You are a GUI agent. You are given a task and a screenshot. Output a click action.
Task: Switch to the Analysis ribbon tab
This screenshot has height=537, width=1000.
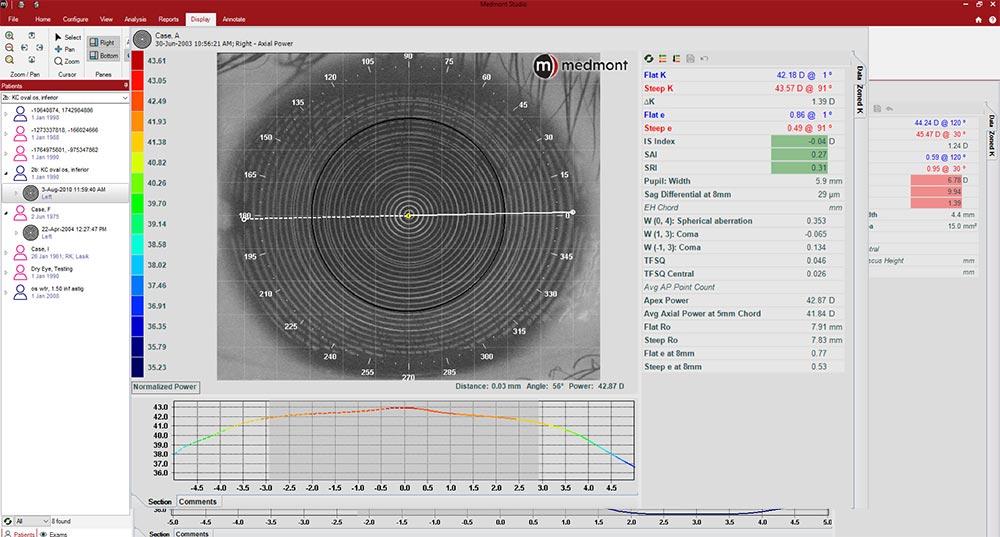(x=135, y=19)
